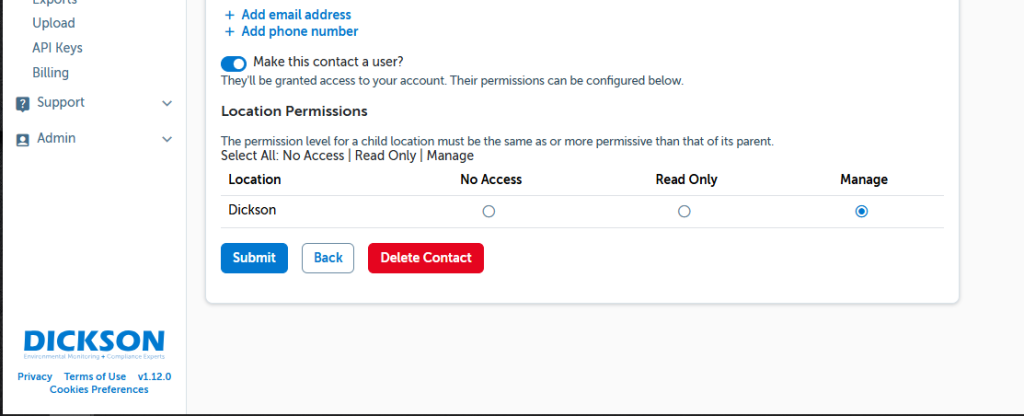
Task: Select No Access for Dickson location
Action: click(x=489, y=211)
